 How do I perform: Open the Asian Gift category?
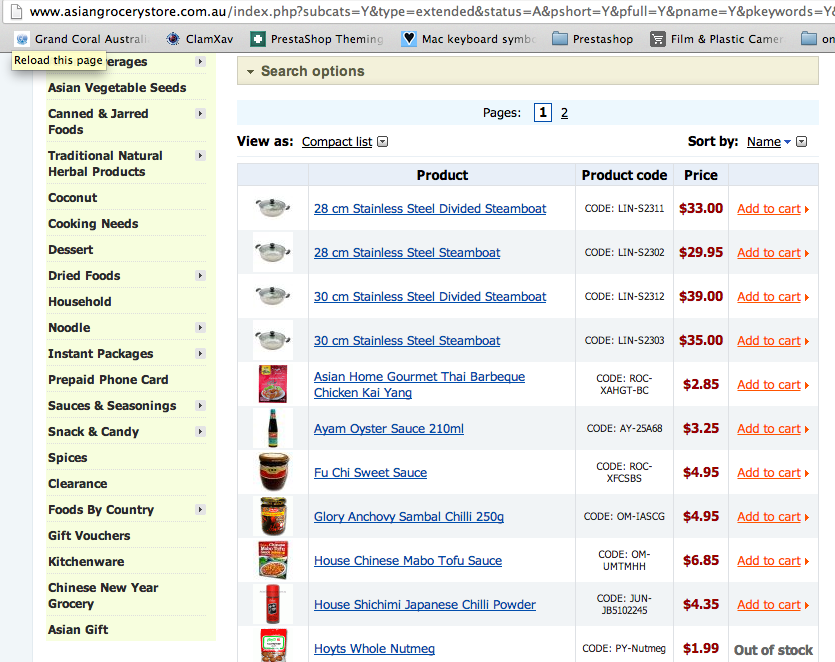coord(78,630)
